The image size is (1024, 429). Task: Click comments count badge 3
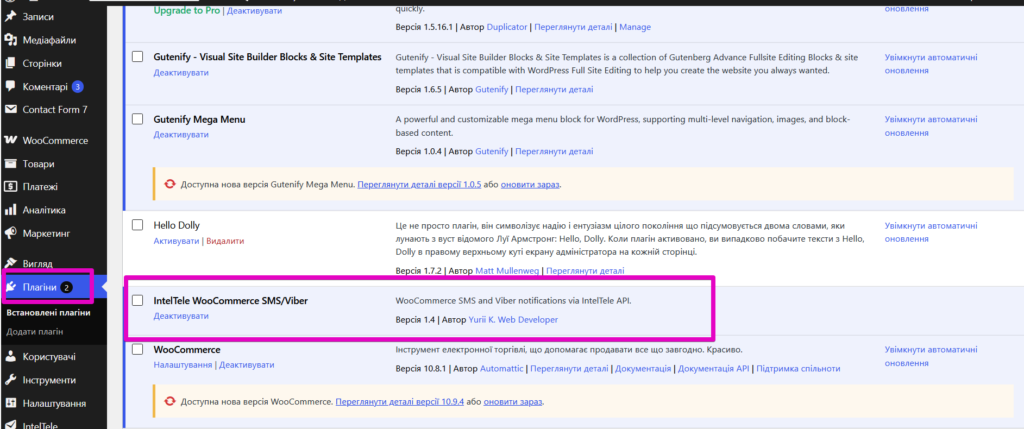click(x=78, y=86)
